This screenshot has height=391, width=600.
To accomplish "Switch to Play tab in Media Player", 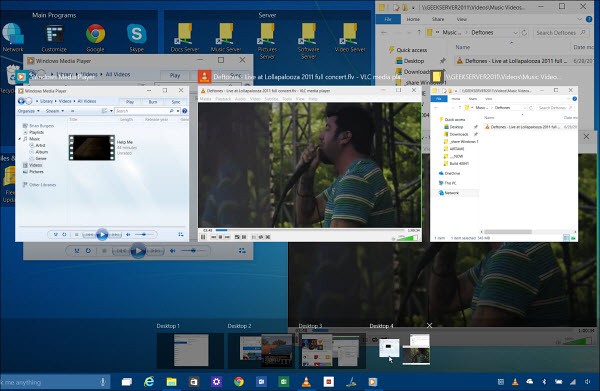I will pyautogui.click(x=130, y=102).
